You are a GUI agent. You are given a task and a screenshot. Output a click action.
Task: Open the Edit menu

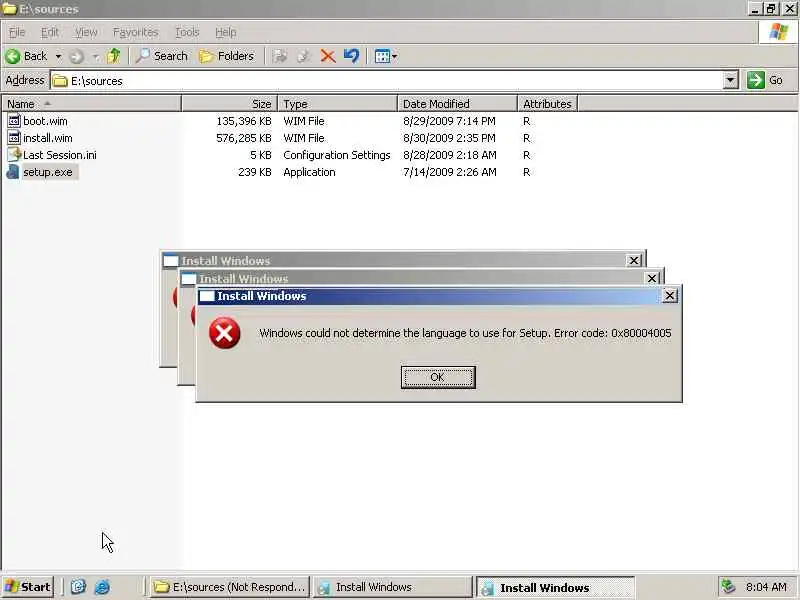(x=49, y=32)
